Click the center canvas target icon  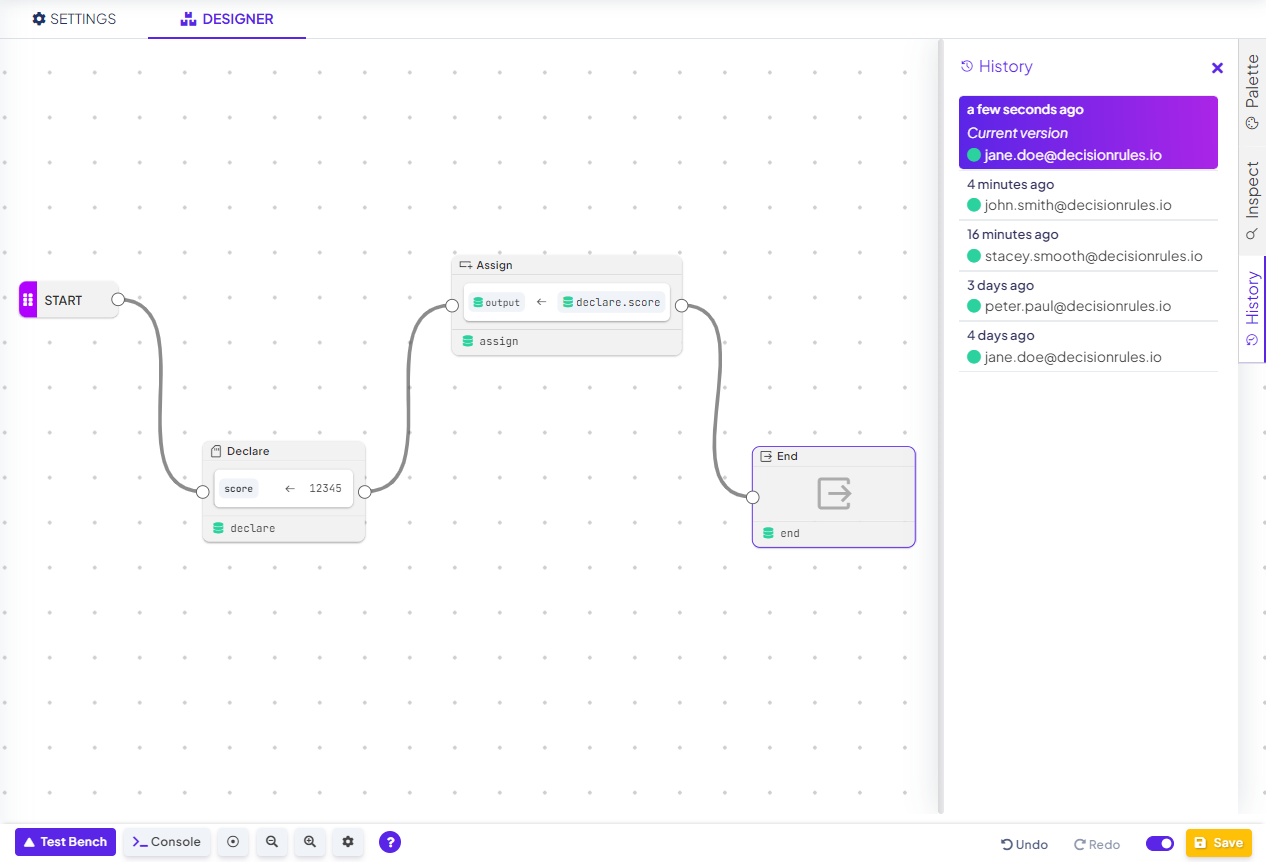(x=233, y=842)
